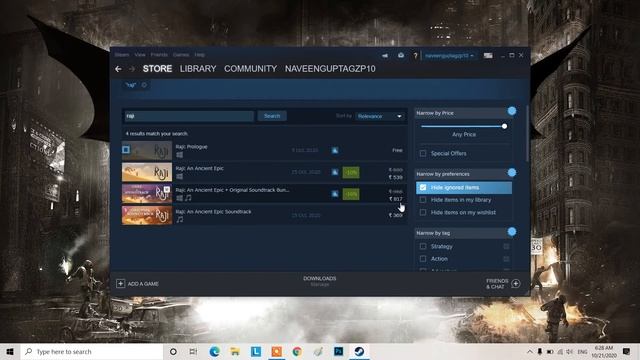
Task: Open the STORE tab
Action: pos(157,69)
